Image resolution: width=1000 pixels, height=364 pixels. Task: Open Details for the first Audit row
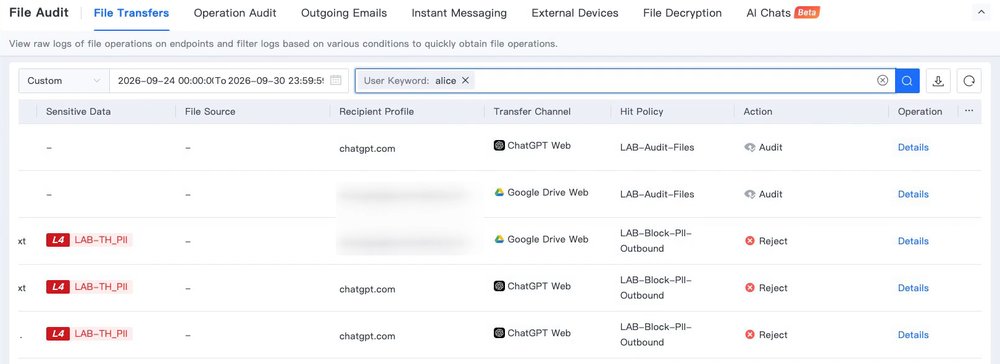913,147
